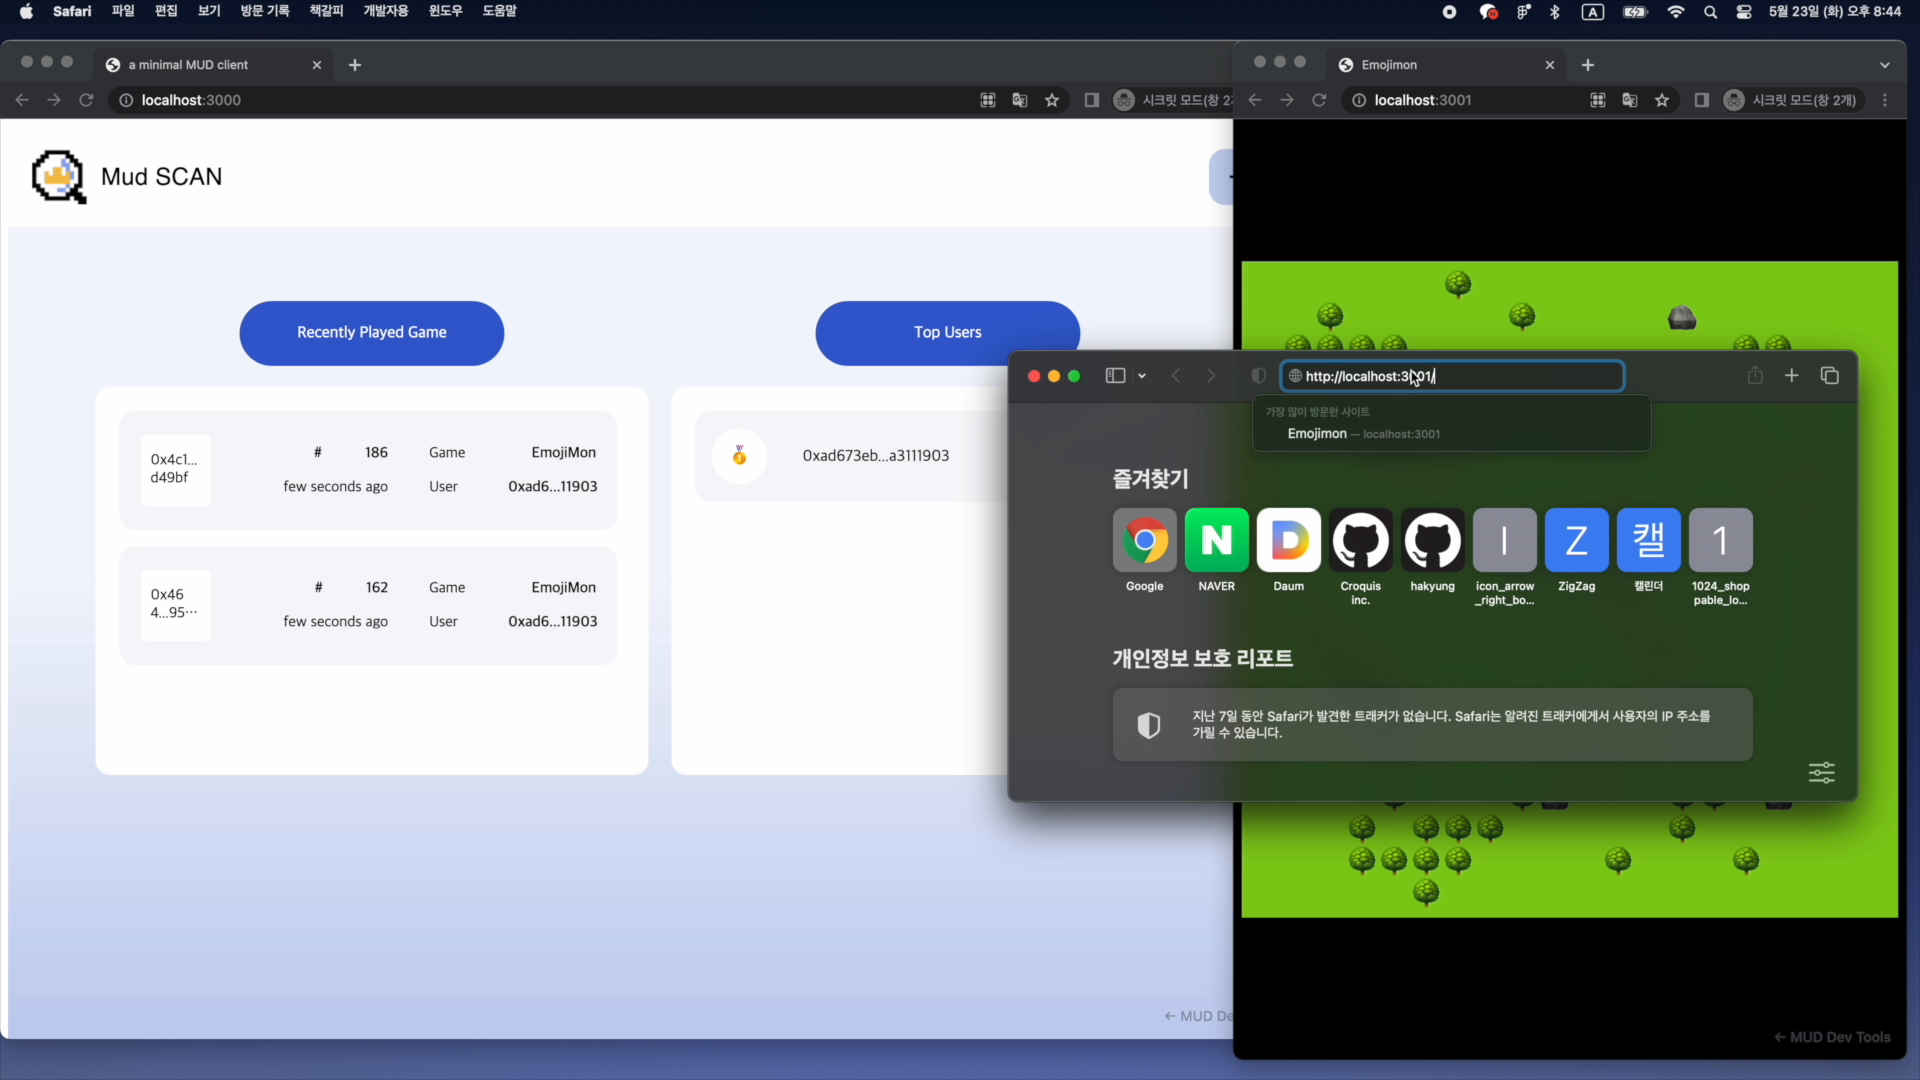Select game row number 186

368,470
